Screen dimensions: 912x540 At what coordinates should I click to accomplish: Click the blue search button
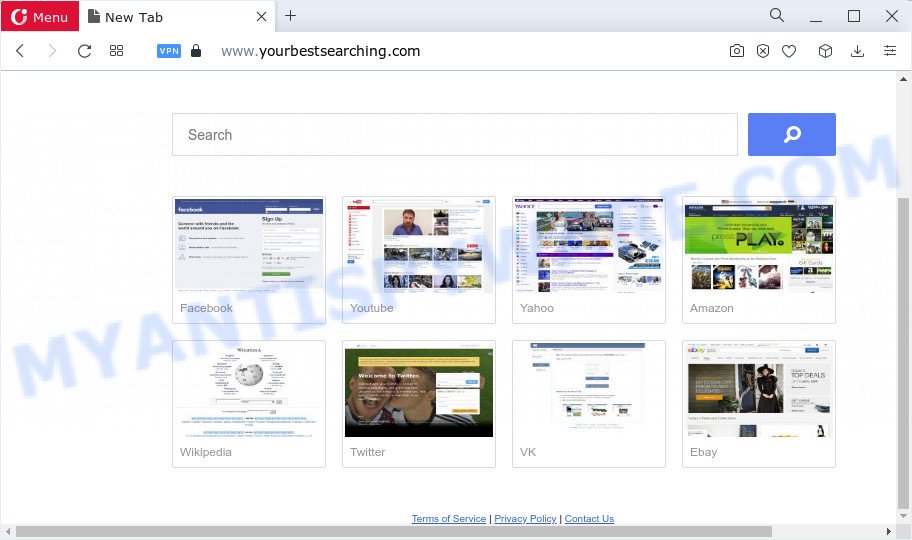pyautogui.click(x=792, y=134)
